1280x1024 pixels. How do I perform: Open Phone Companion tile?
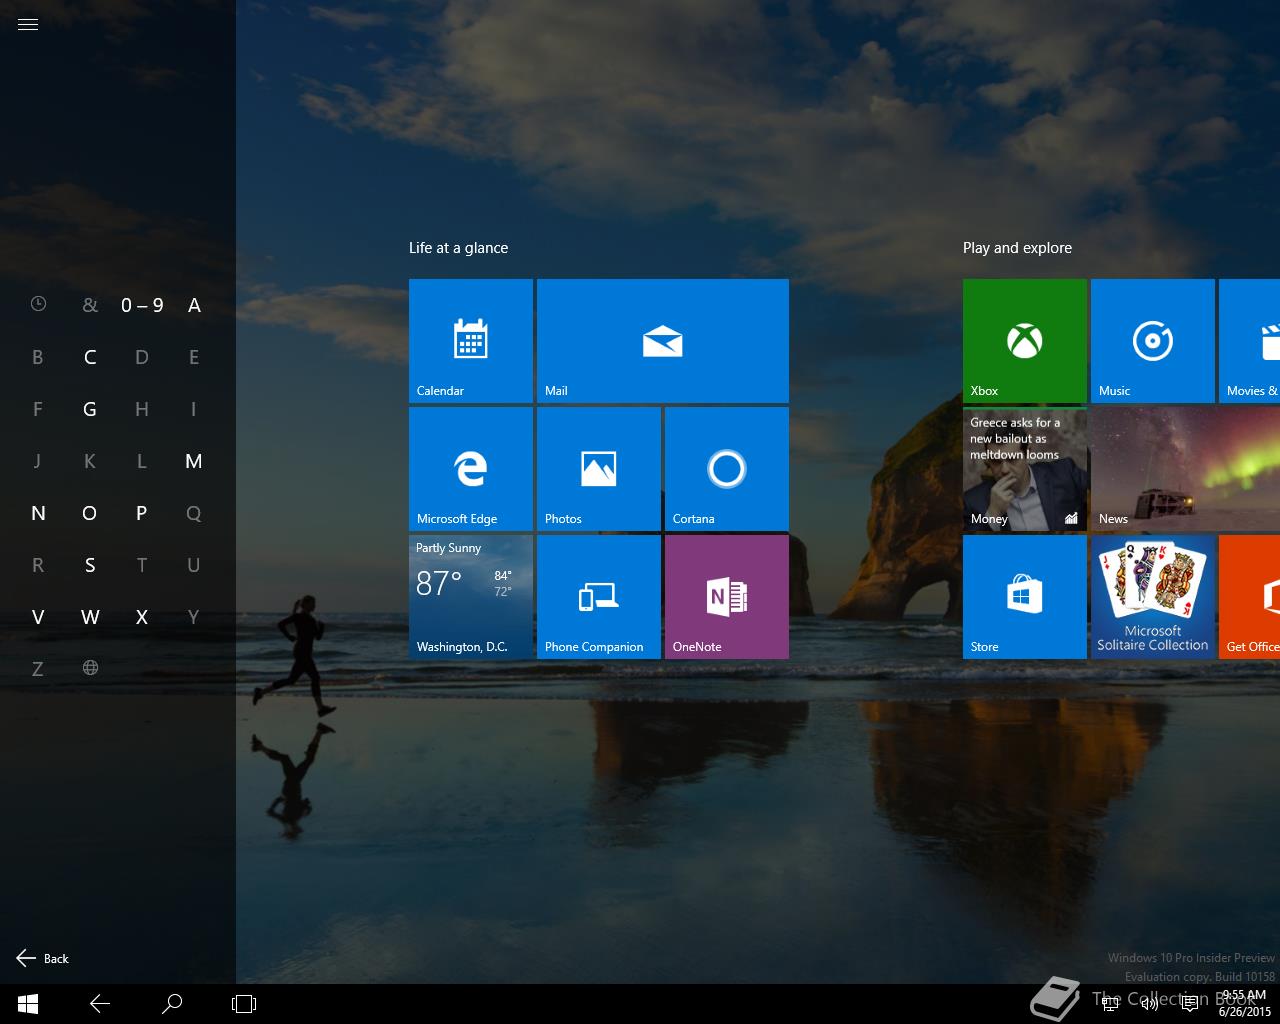(x=599, y=597)
